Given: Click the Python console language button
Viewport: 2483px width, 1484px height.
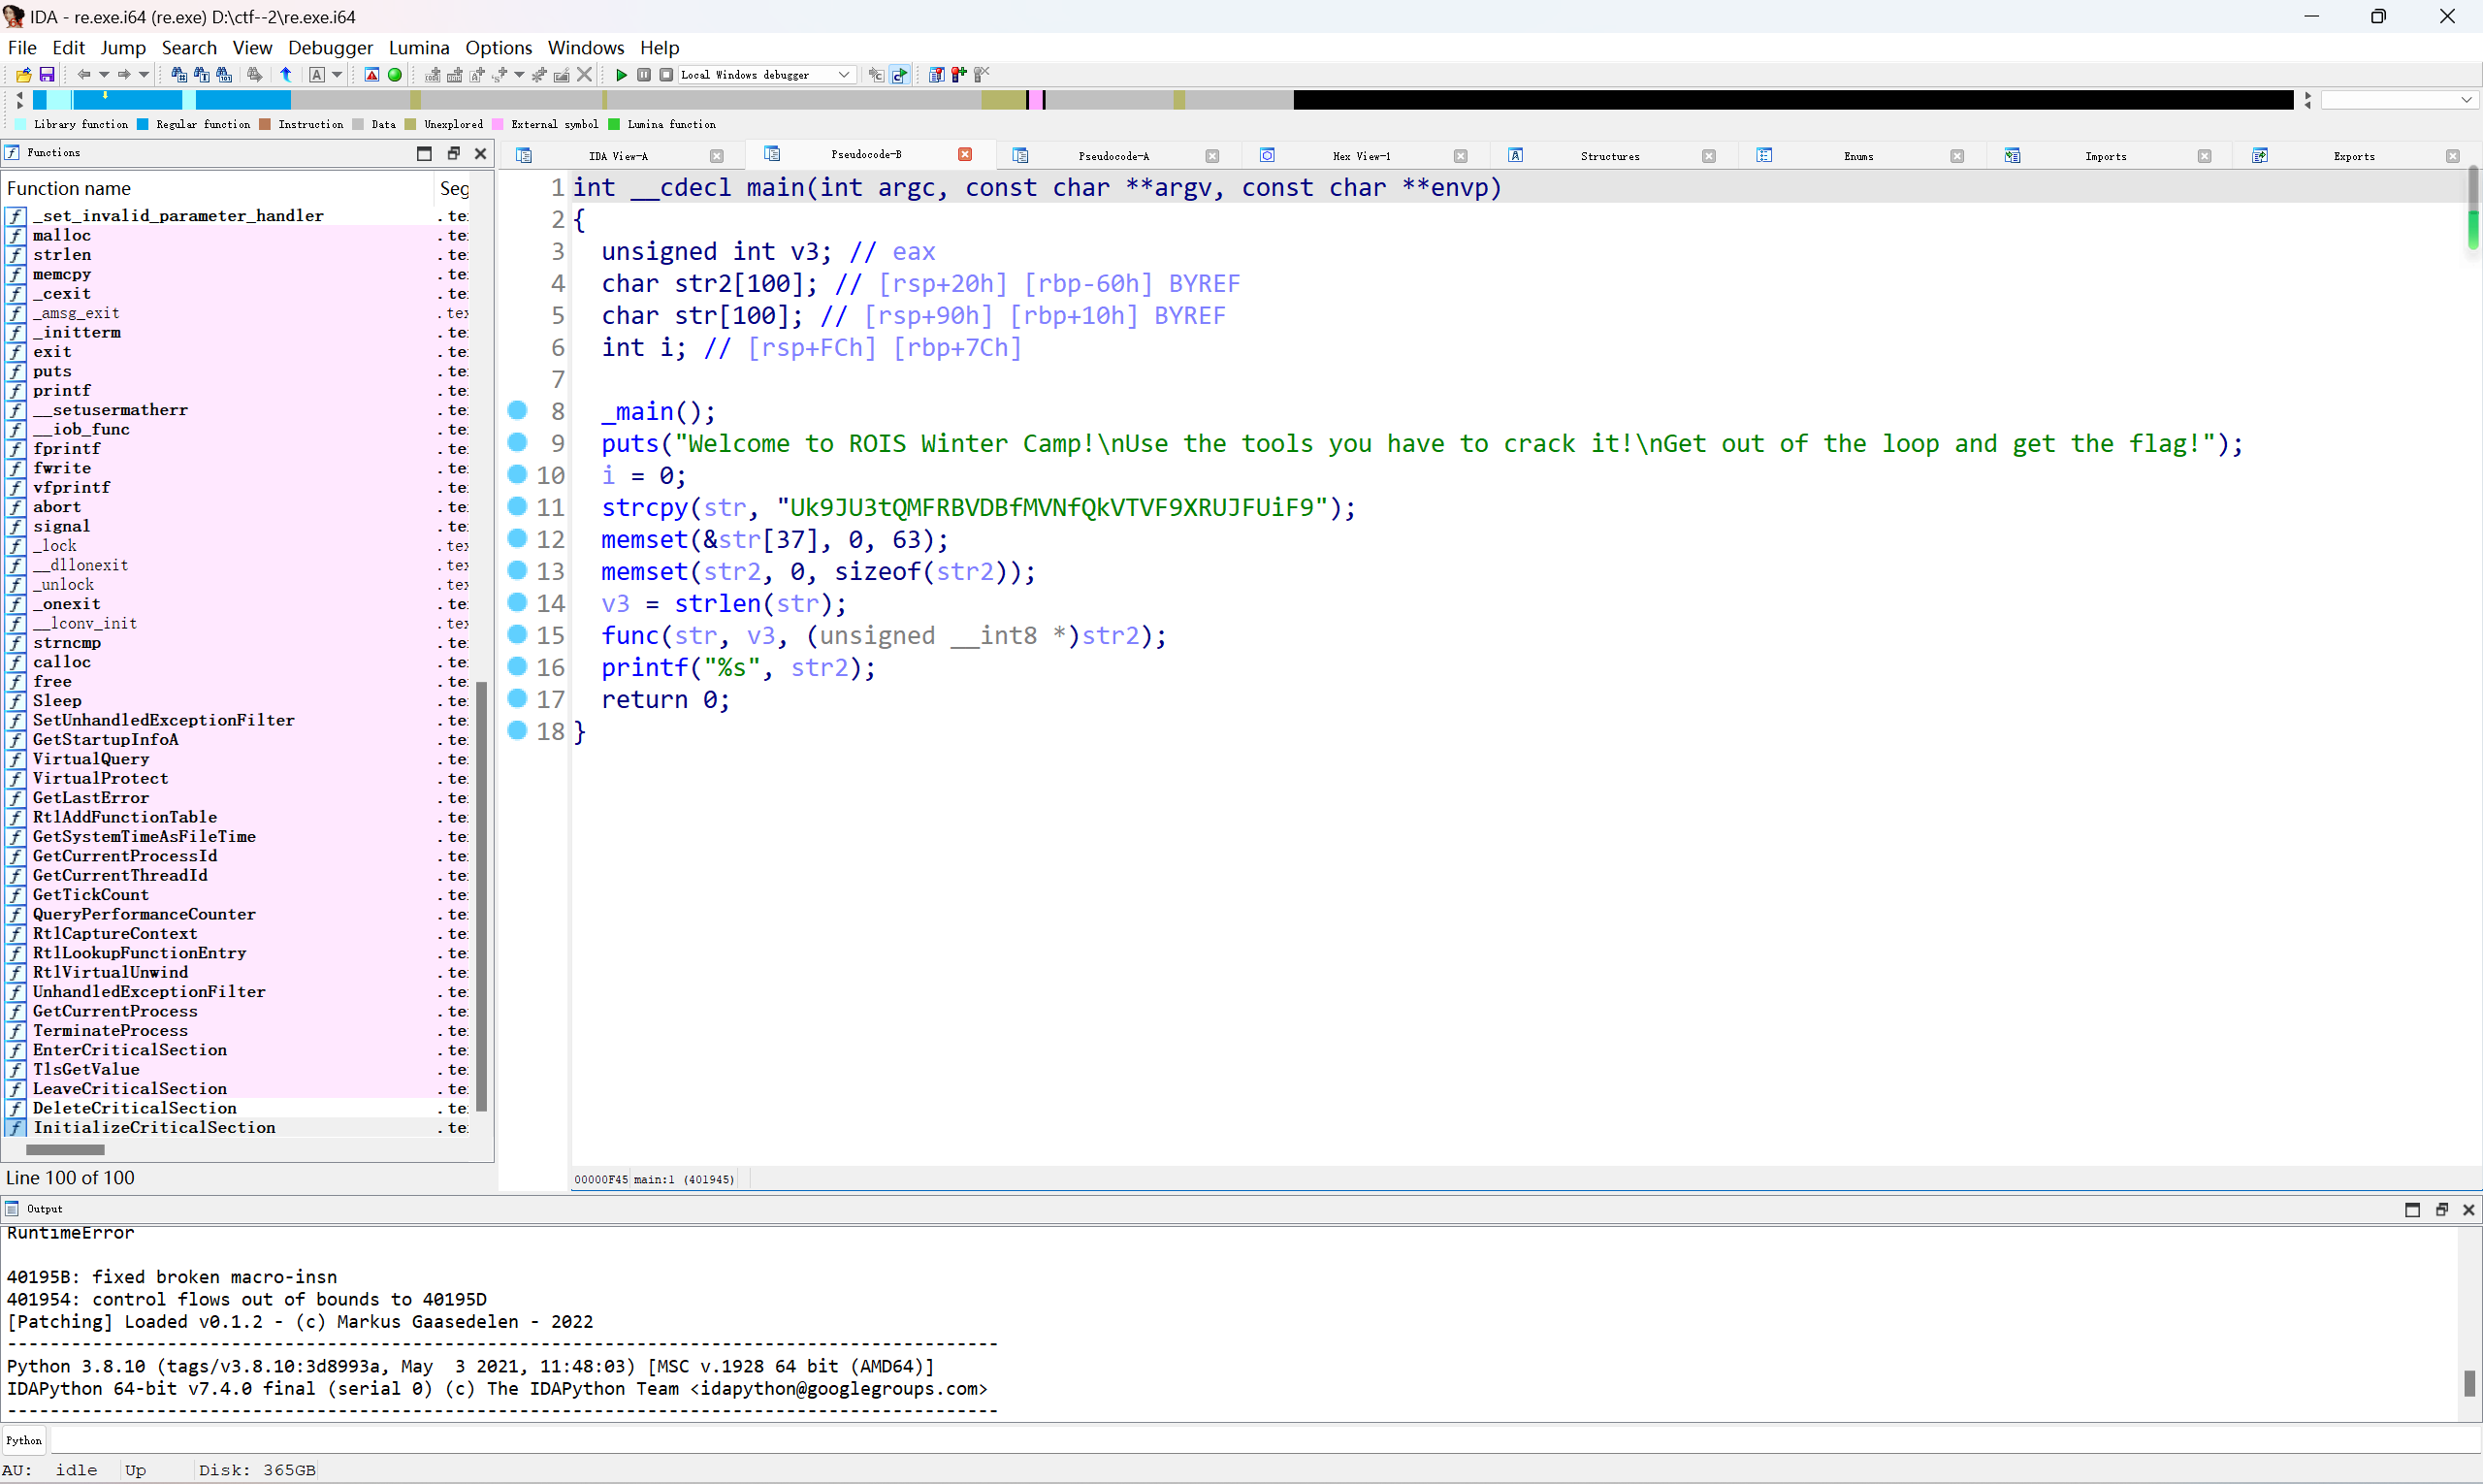Looking at the screenshot, I should tap(24, 1440).
